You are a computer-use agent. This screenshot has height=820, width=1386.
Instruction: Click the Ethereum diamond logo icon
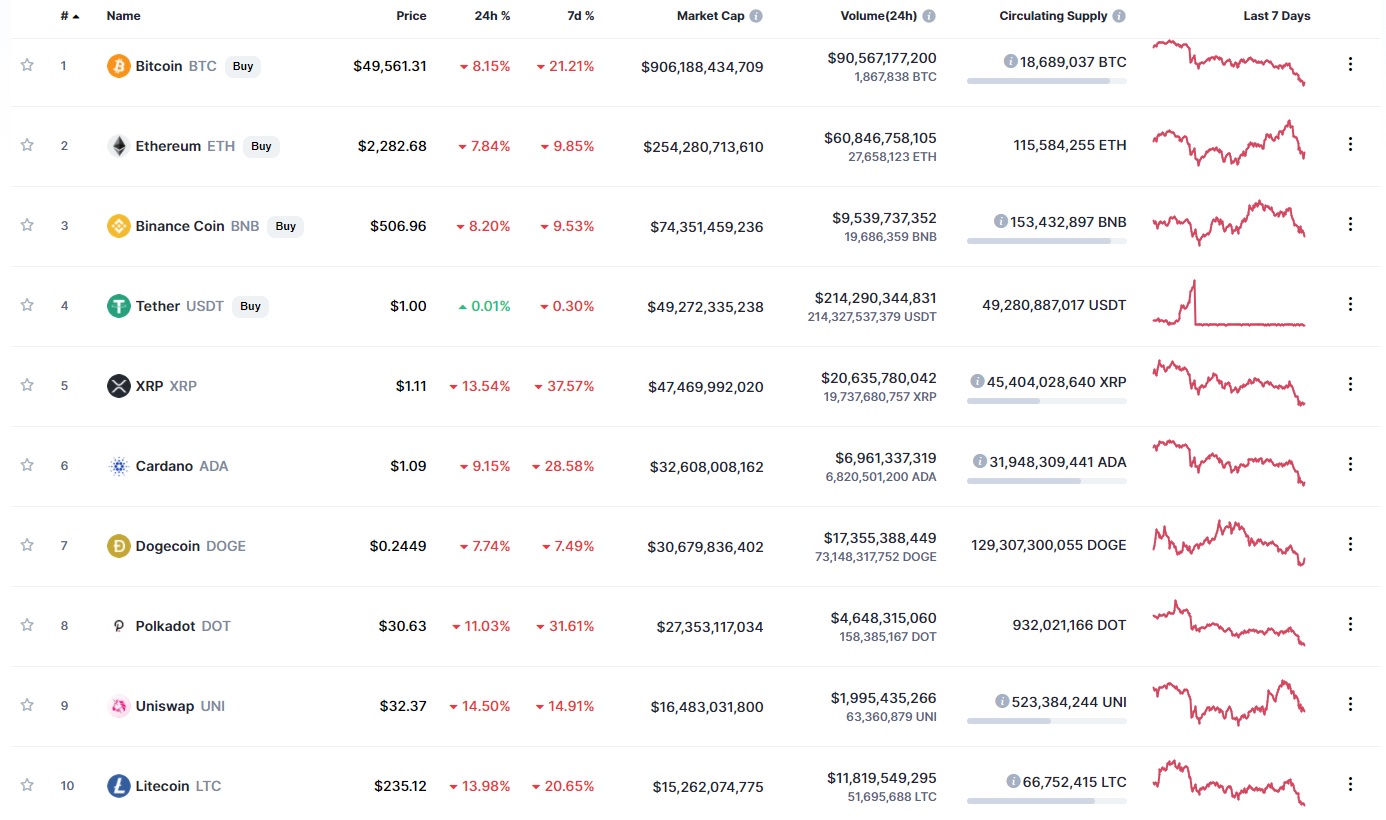pos(119,146)
